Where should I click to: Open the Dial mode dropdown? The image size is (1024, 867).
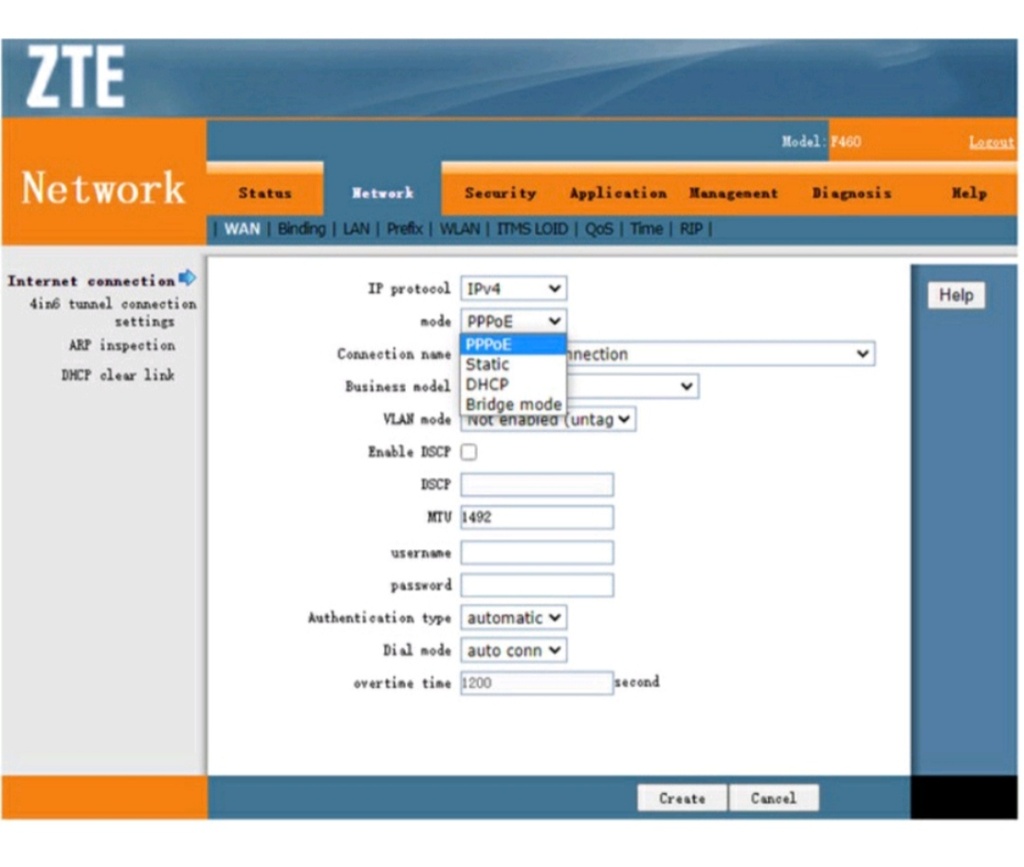pos(513,650)
